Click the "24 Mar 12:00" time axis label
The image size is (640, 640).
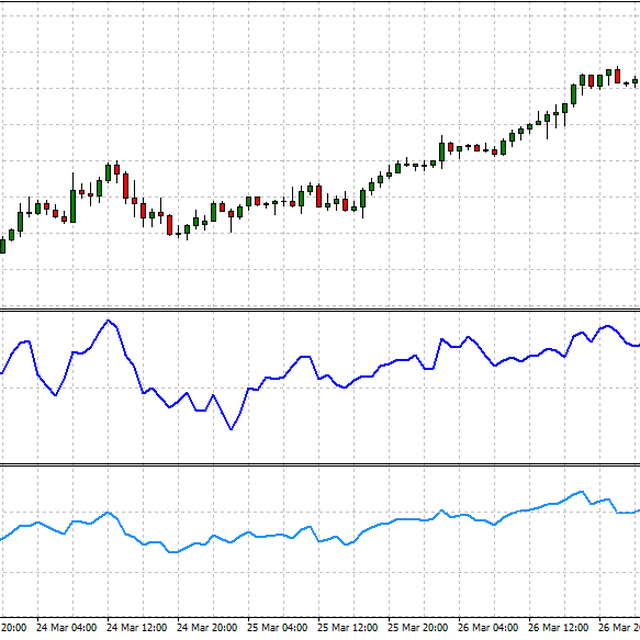coord(137,629)
